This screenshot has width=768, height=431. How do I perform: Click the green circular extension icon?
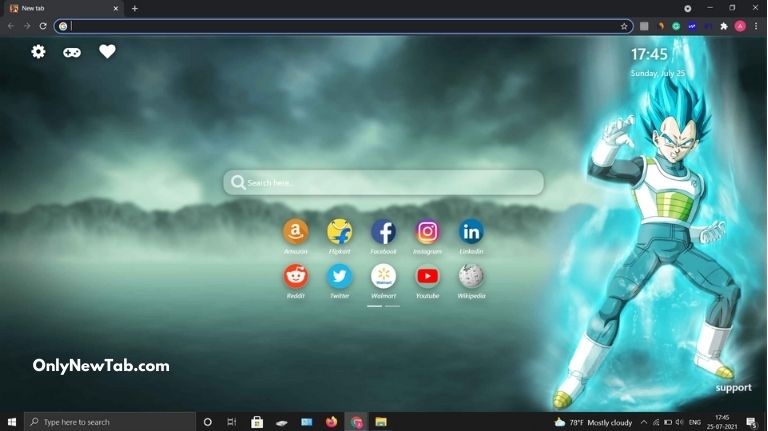(x=676, y=26)
